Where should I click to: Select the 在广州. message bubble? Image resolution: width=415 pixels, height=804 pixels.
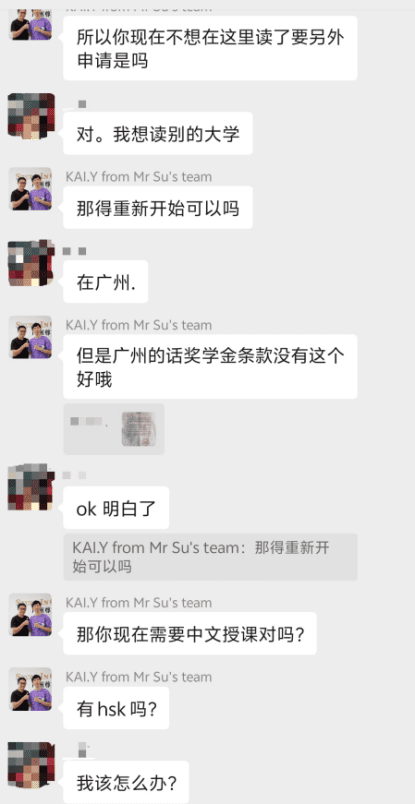tap(106, 282)
